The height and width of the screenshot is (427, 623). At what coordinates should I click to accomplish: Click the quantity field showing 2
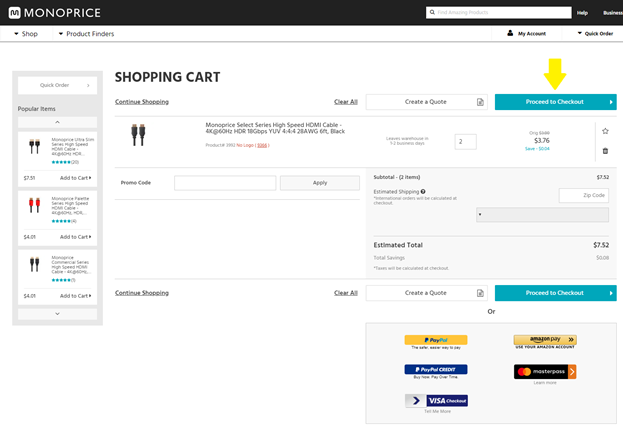click(x=465, y=142)
